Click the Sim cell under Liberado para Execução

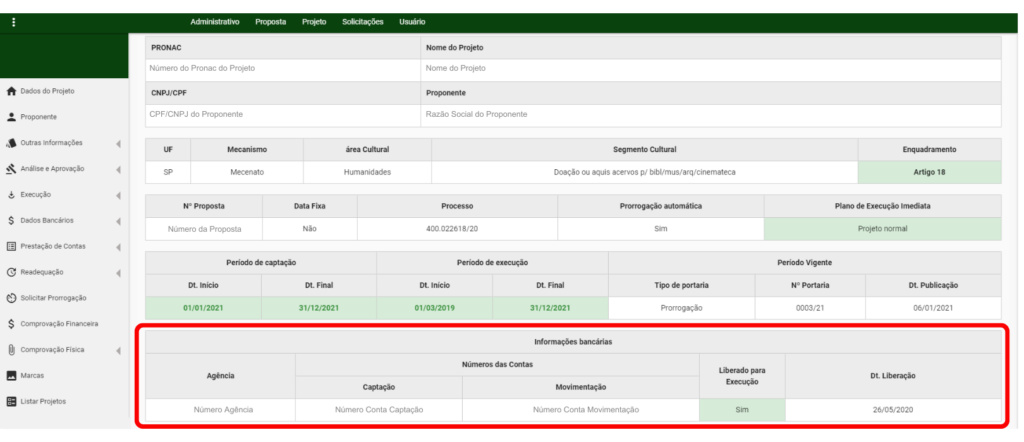pyautogui.click(x=742, y=410)
